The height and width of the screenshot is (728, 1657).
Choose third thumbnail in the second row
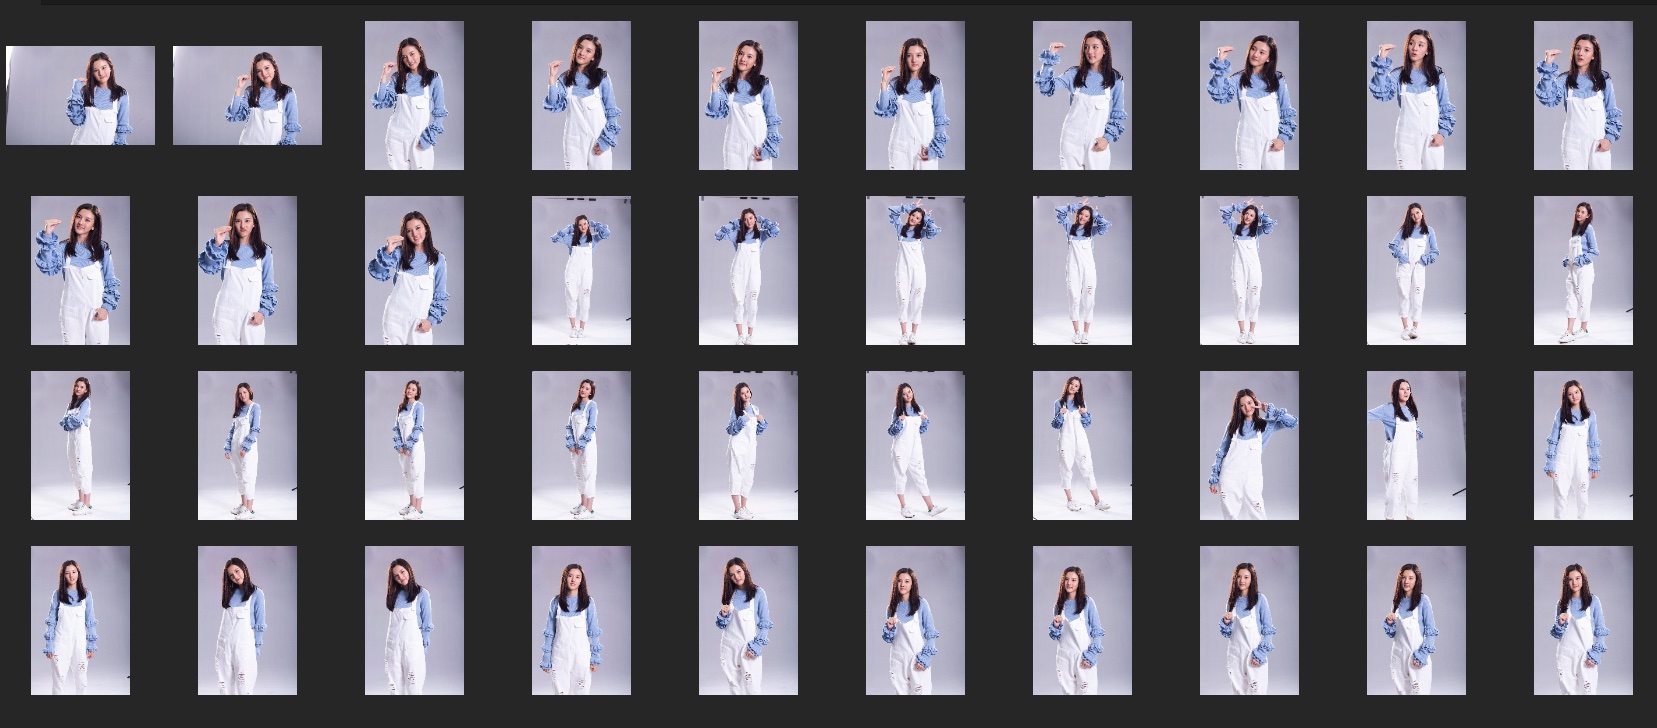414,270
